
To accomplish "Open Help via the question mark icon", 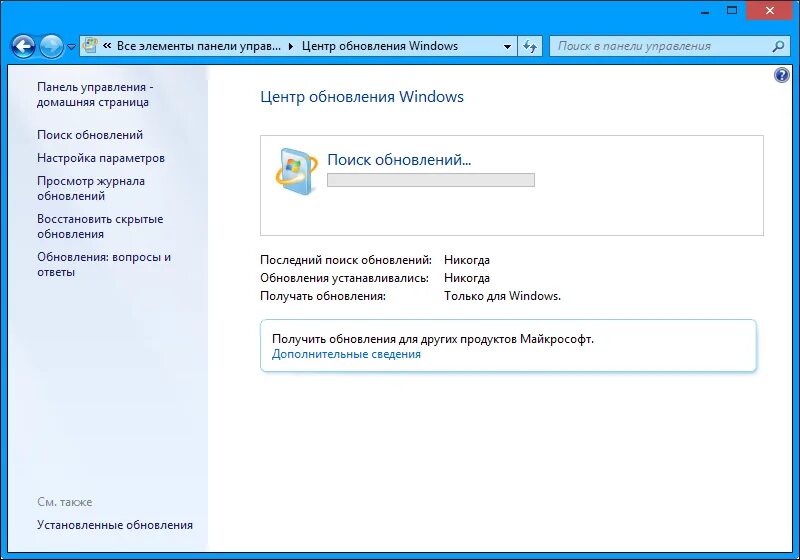I will pos(782,75).
